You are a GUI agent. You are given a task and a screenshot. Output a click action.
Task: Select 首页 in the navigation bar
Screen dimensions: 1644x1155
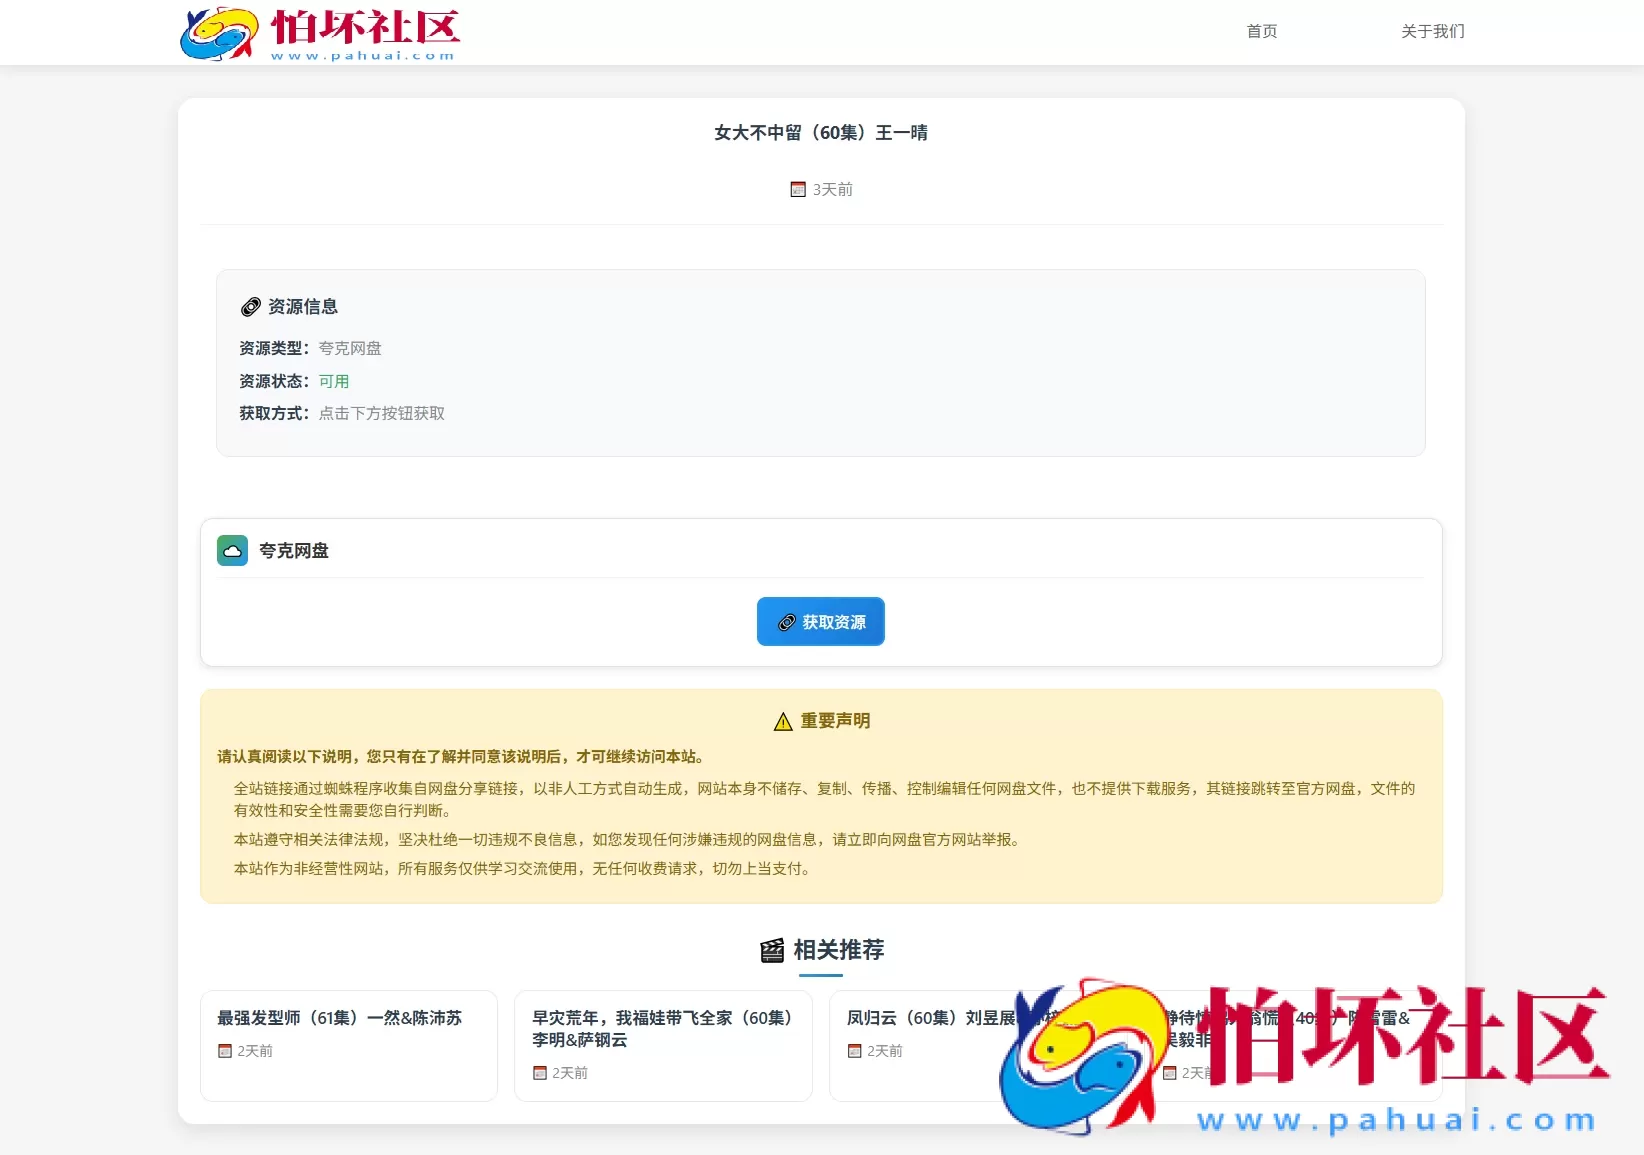pos(1261,31)
